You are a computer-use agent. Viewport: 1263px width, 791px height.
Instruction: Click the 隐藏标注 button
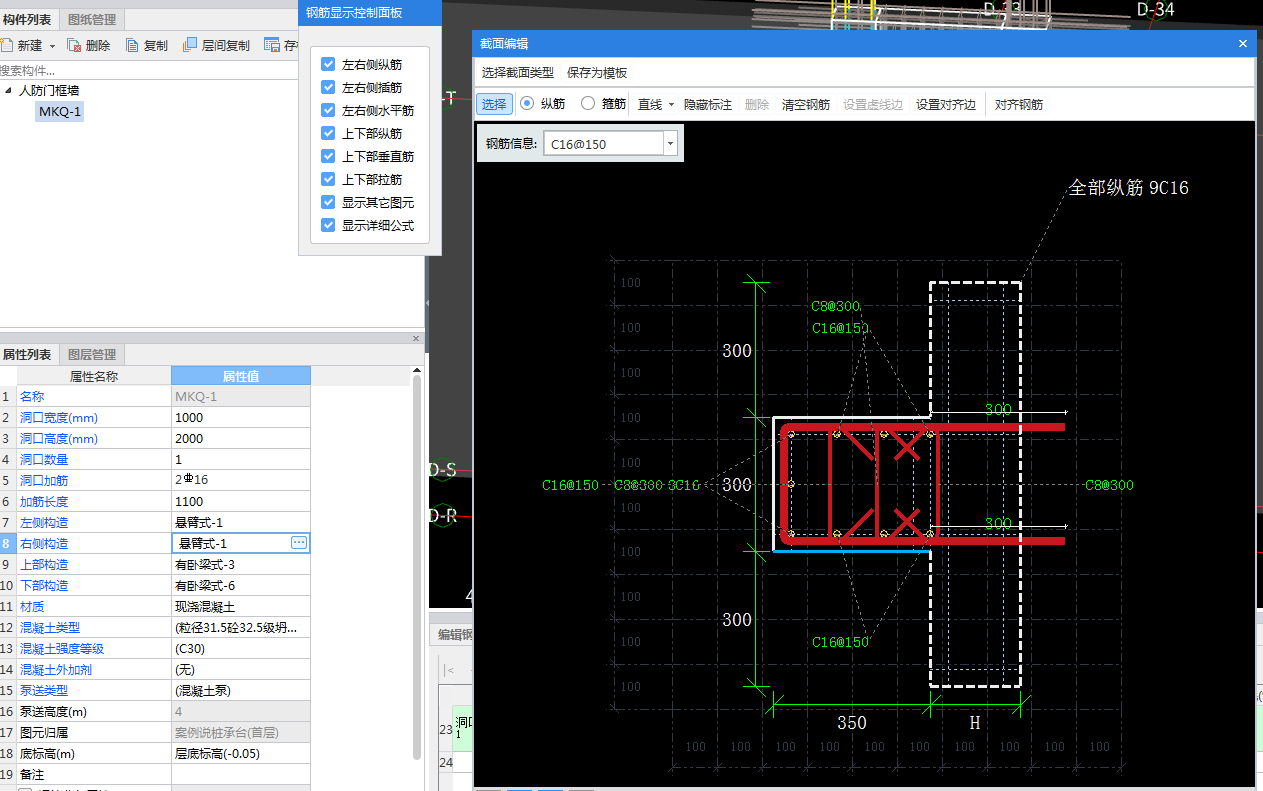tap(708, 105)
